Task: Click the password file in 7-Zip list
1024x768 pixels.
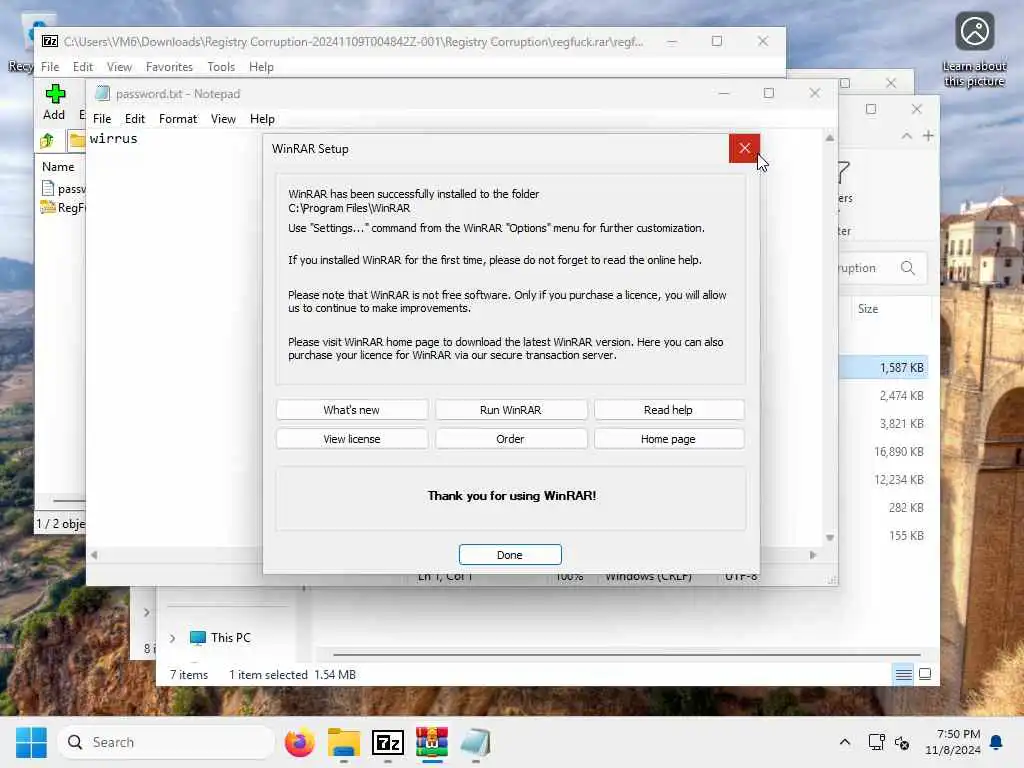Action: coord(63,189)
